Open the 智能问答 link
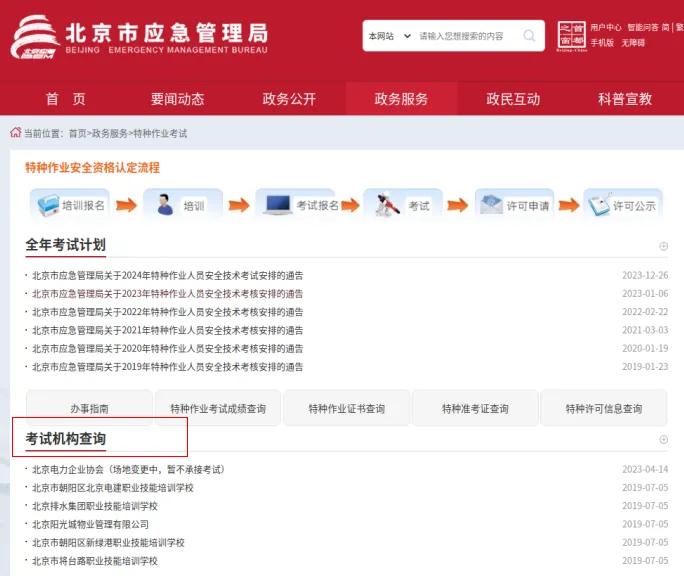The height and width of the screenshot is (576, 684). coord(643,27)
